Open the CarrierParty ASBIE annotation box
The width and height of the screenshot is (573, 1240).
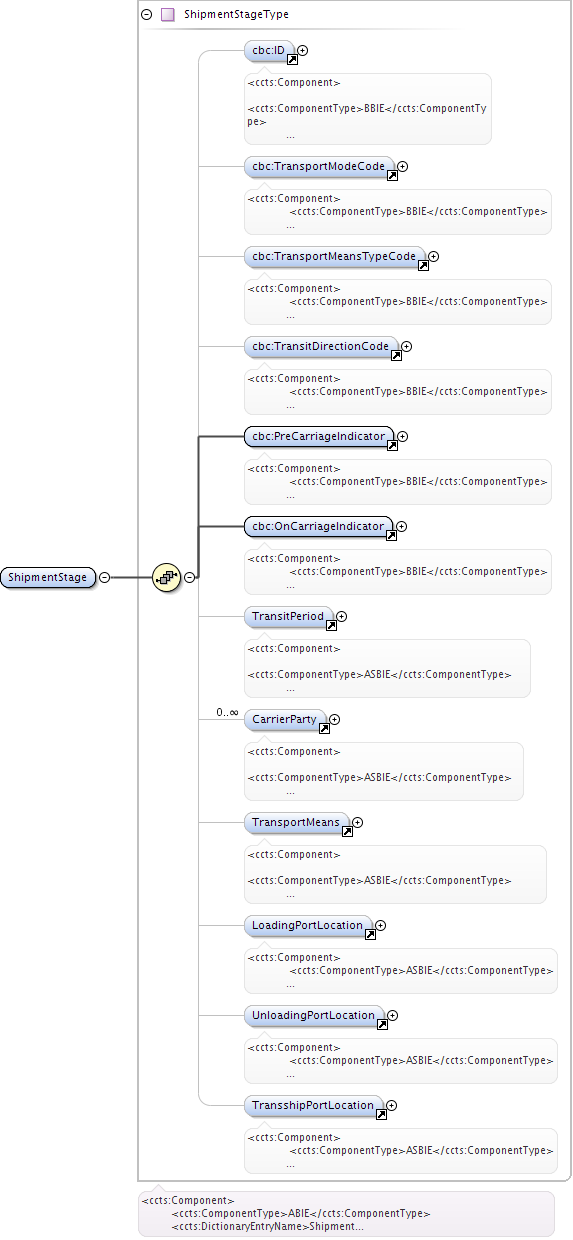[x=383, y=771]
